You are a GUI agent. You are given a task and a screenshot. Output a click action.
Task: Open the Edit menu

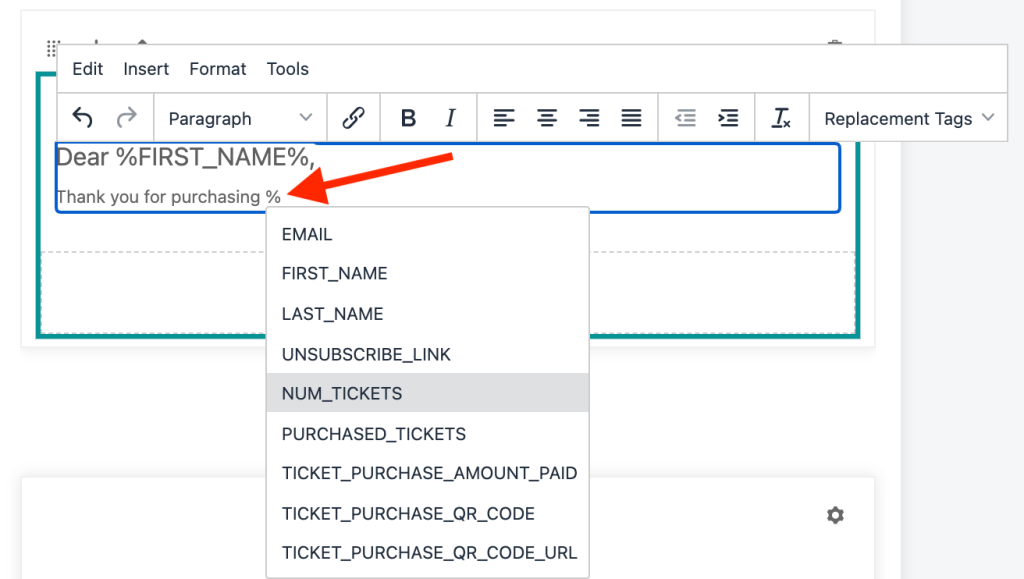pos(88,69)
